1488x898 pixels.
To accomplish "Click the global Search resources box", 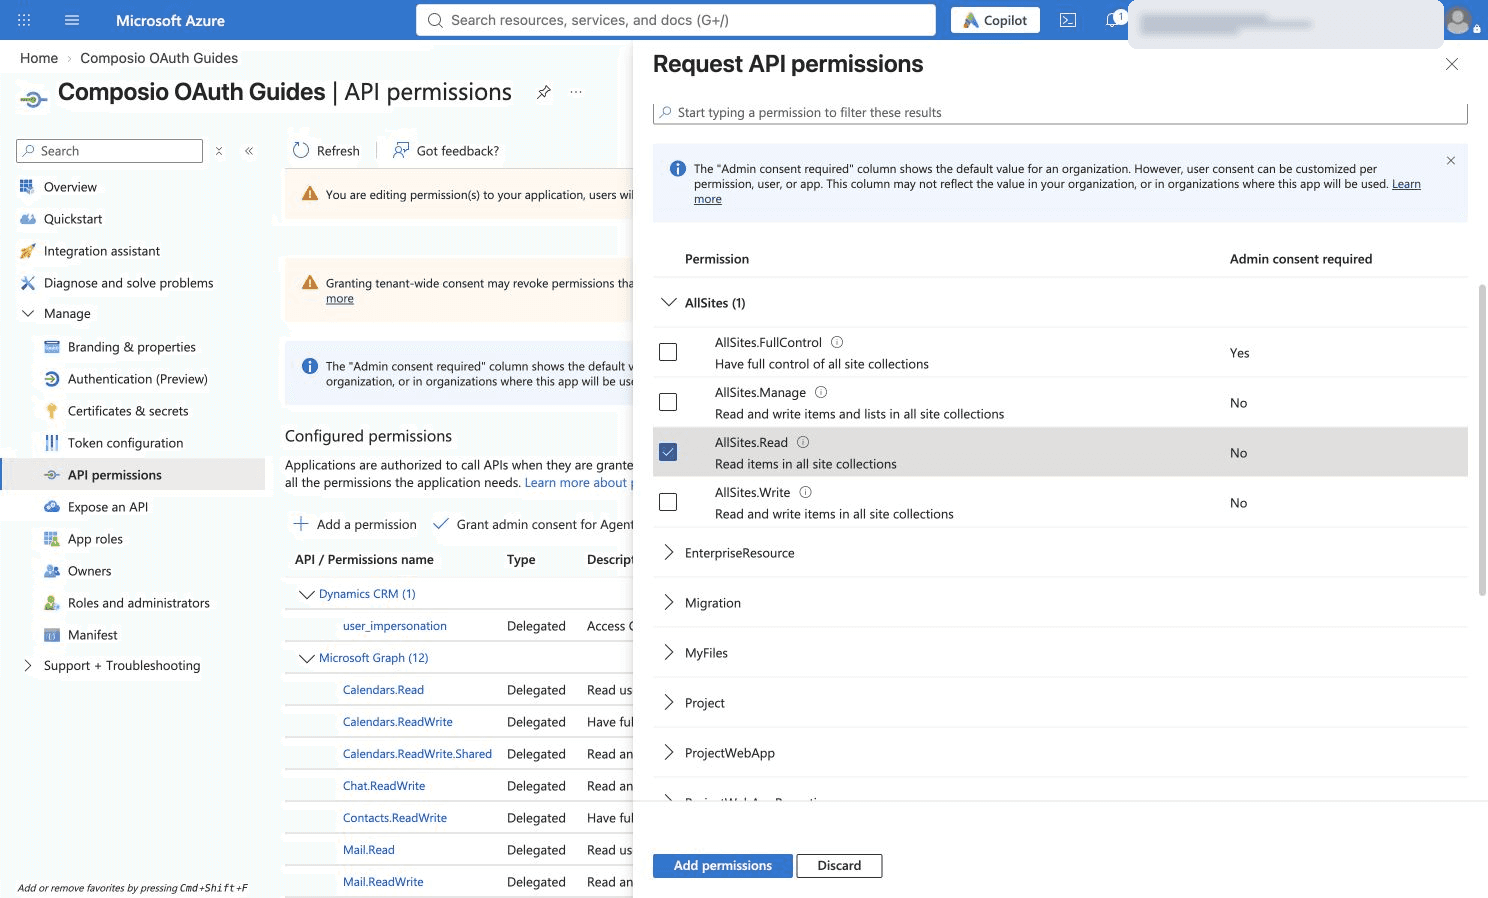I will [676, 20].
